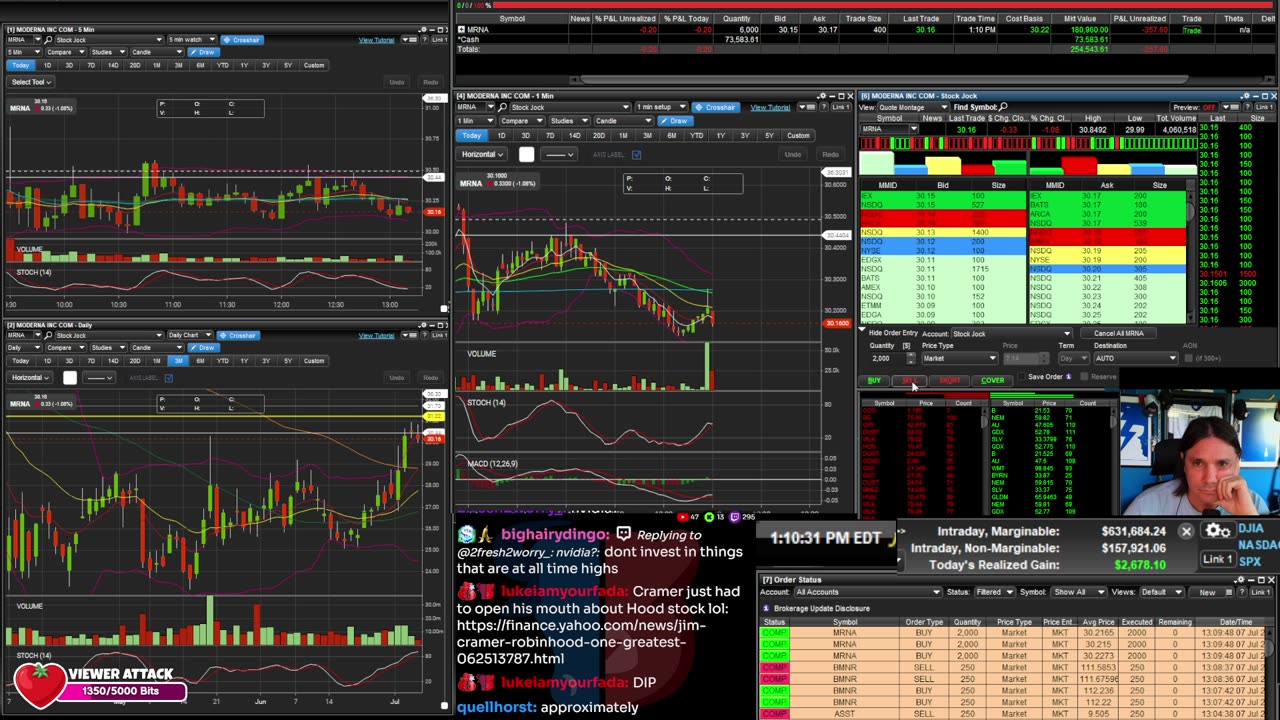1280x720 pixels.
Task: Pick white line color swatch in 1 Min chart
Action: 526,155
